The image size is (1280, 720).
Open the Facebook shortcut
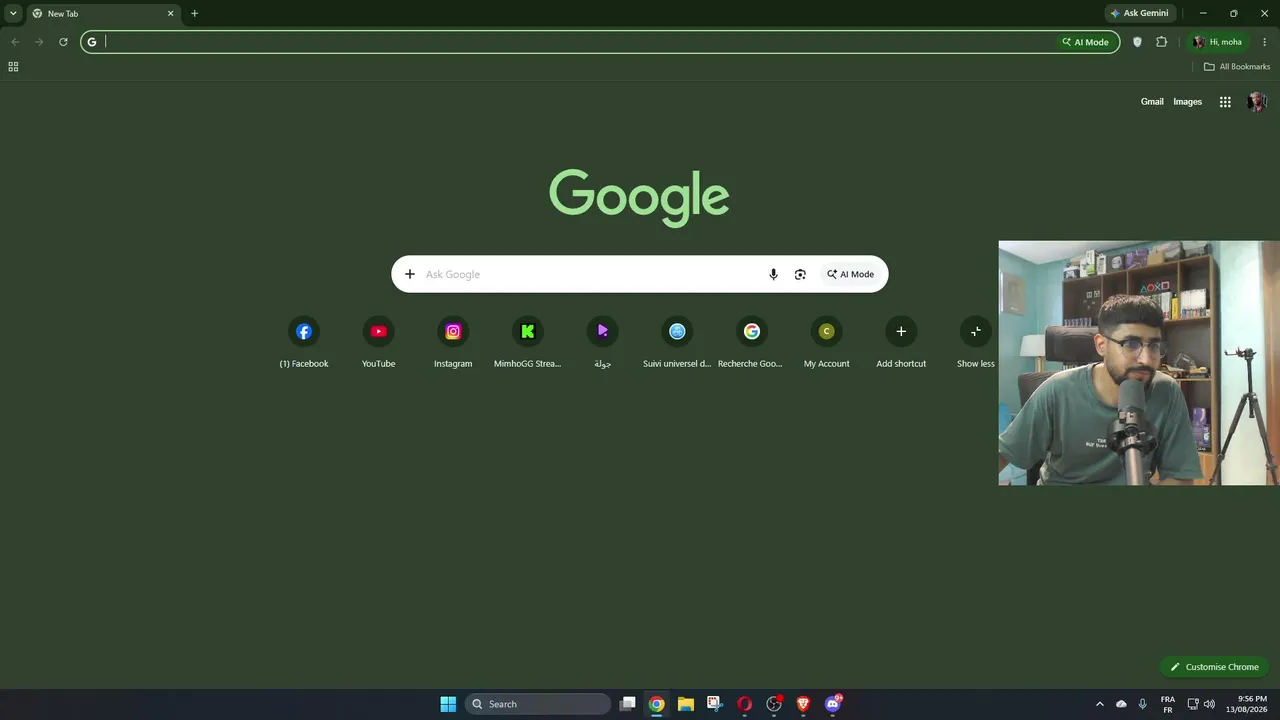coord(304,332)
